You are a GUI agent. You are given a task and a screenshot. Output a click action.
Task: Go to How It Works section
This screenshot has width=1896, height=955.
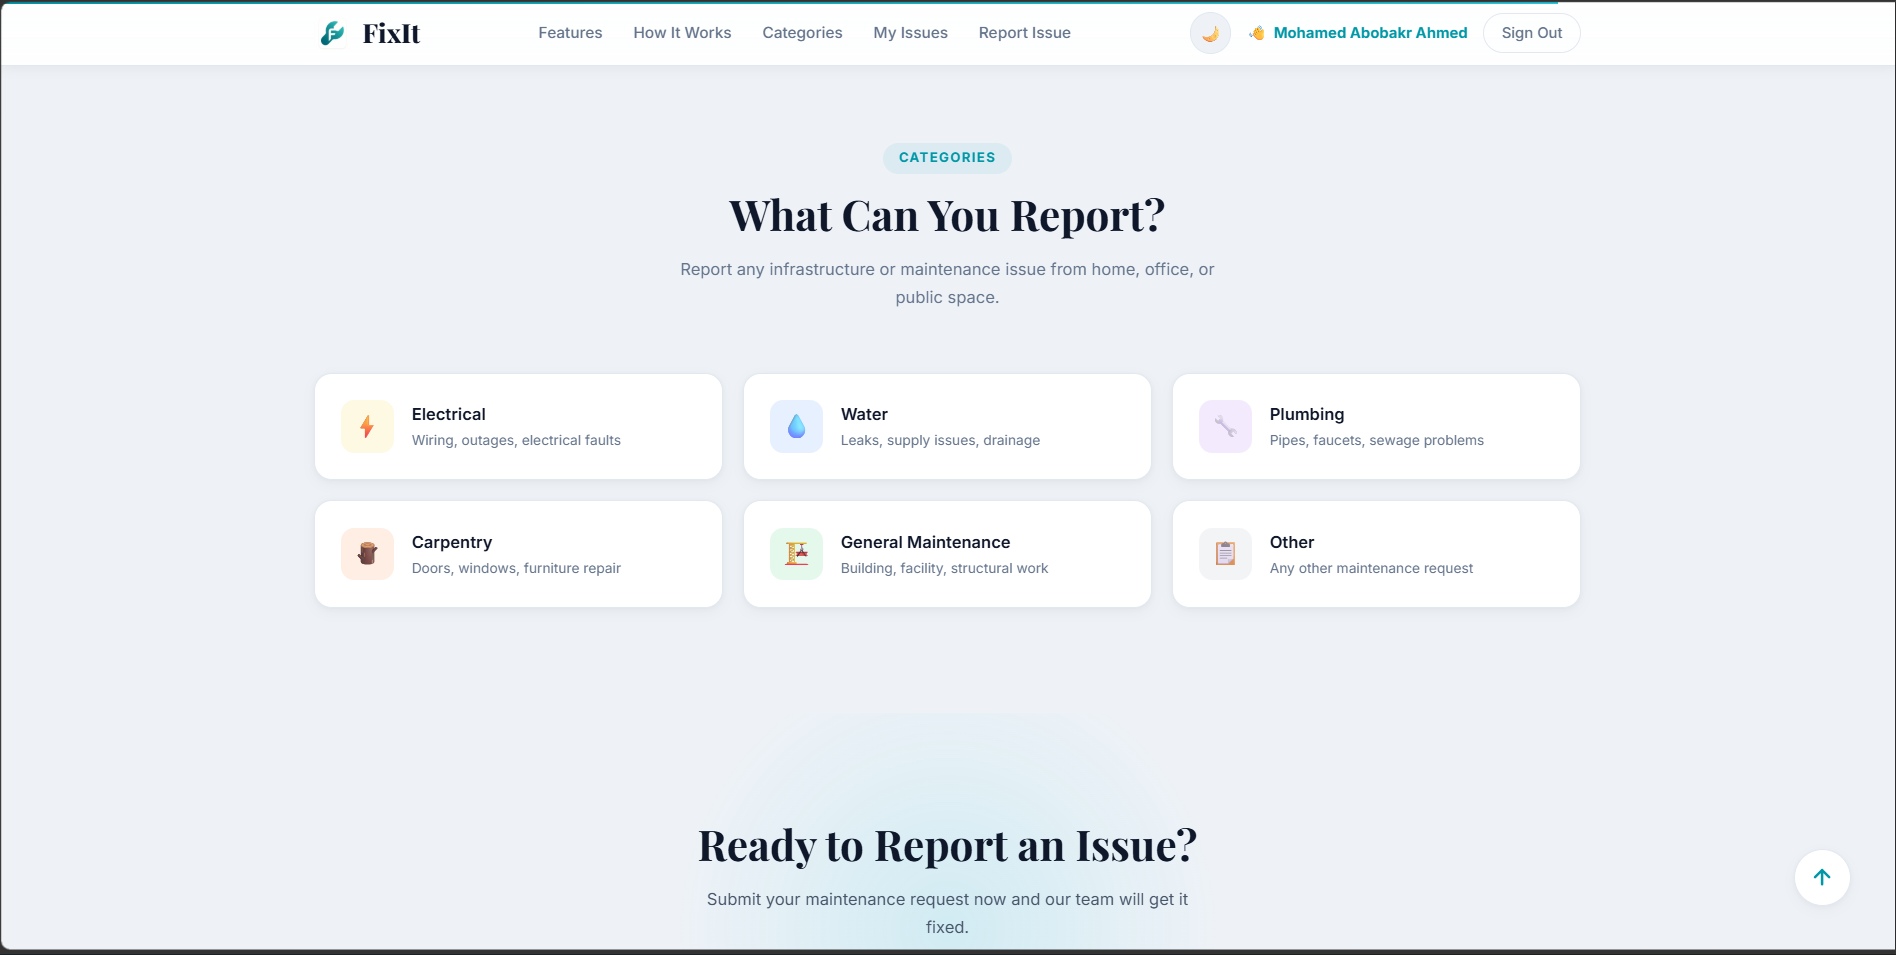682,33
